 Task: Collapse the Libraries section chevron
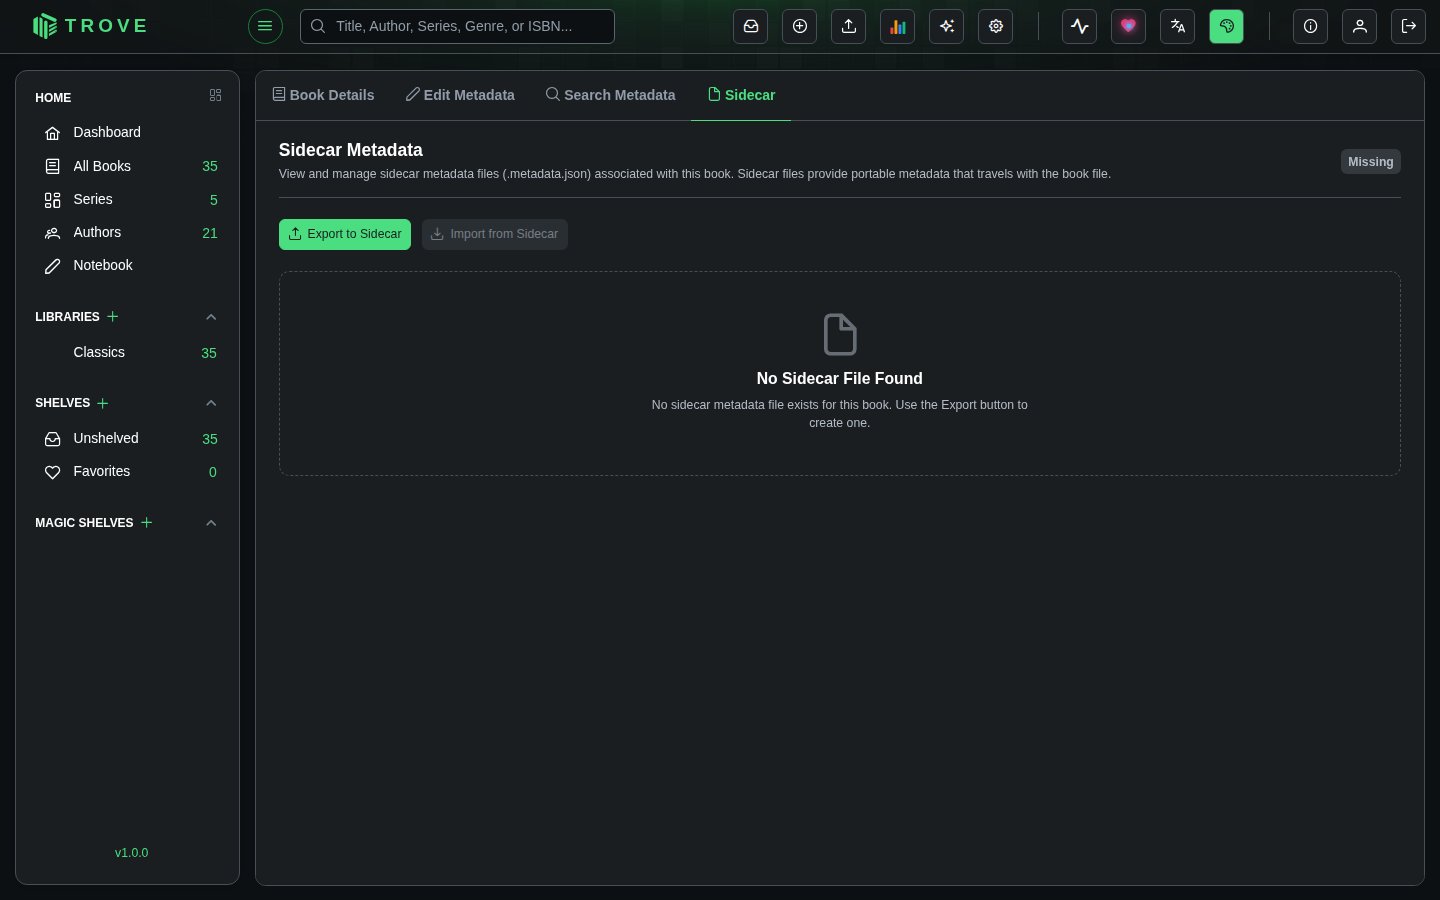pos(211,317)
